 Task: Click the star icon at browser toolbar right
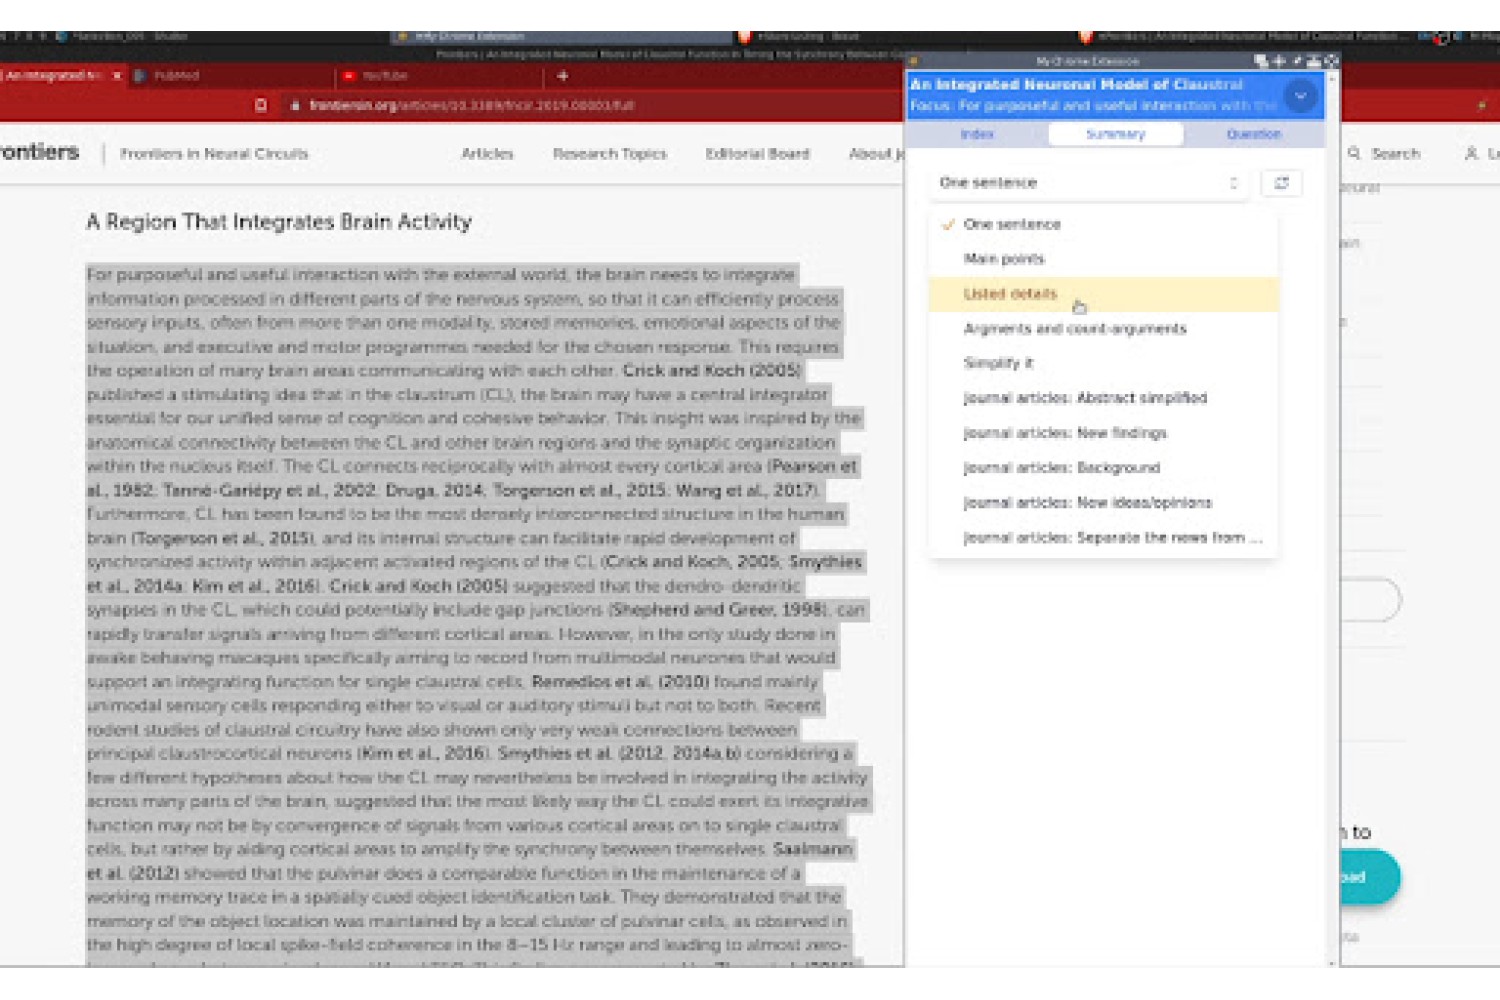click(1482, 105)
